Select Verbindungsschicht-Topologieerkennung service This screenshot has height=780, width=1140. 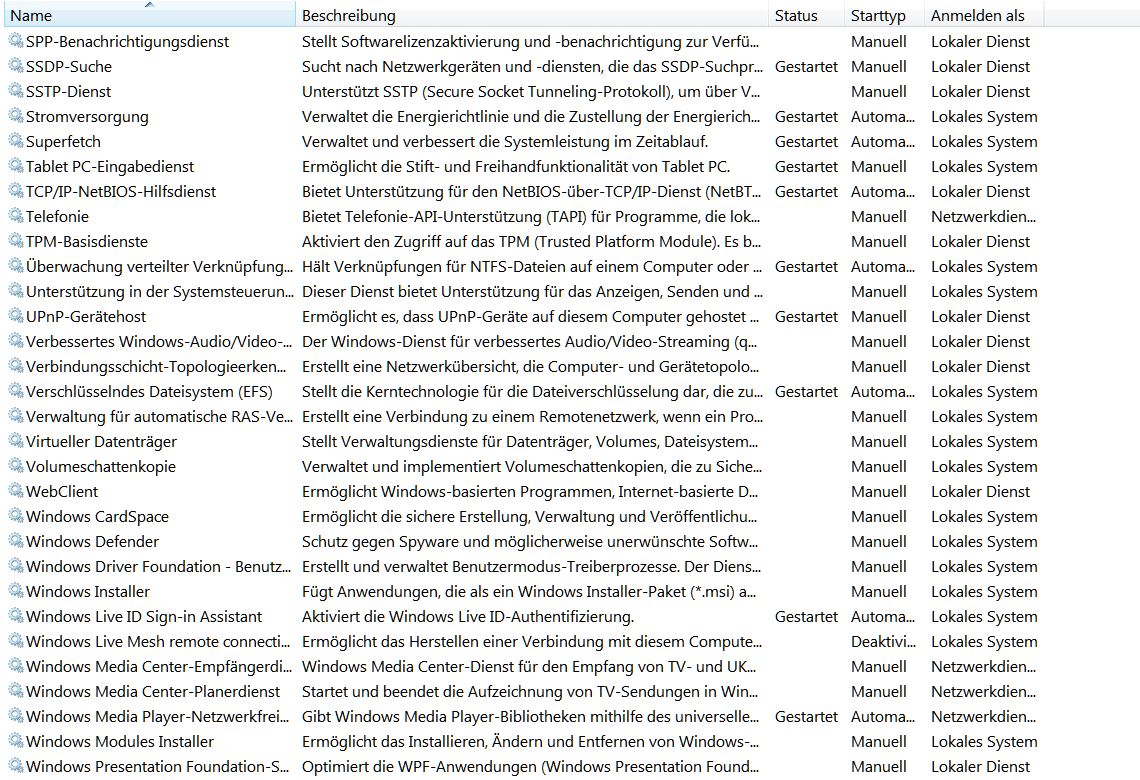pyautogui.click(x=156, y=366)
